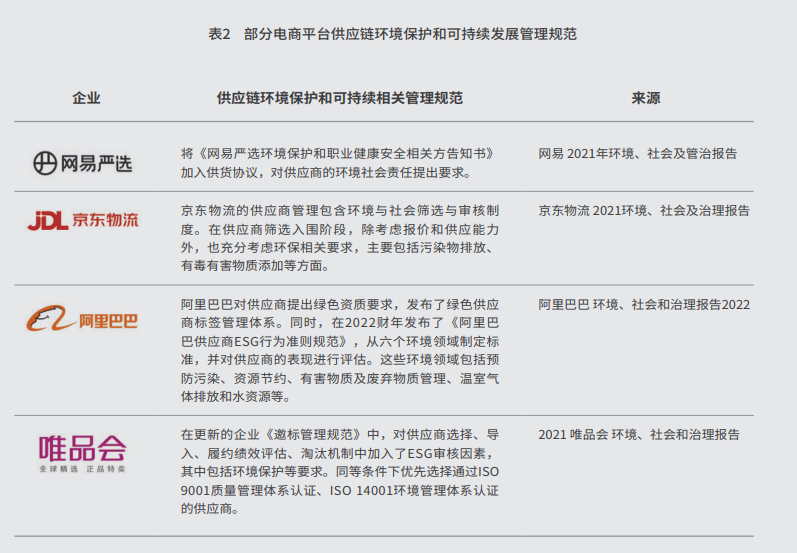Viewport: 797px width, 553px height.
Task: Select the line 度。在供应商筛选入围阶段
Action: click(x=340, y=229)
